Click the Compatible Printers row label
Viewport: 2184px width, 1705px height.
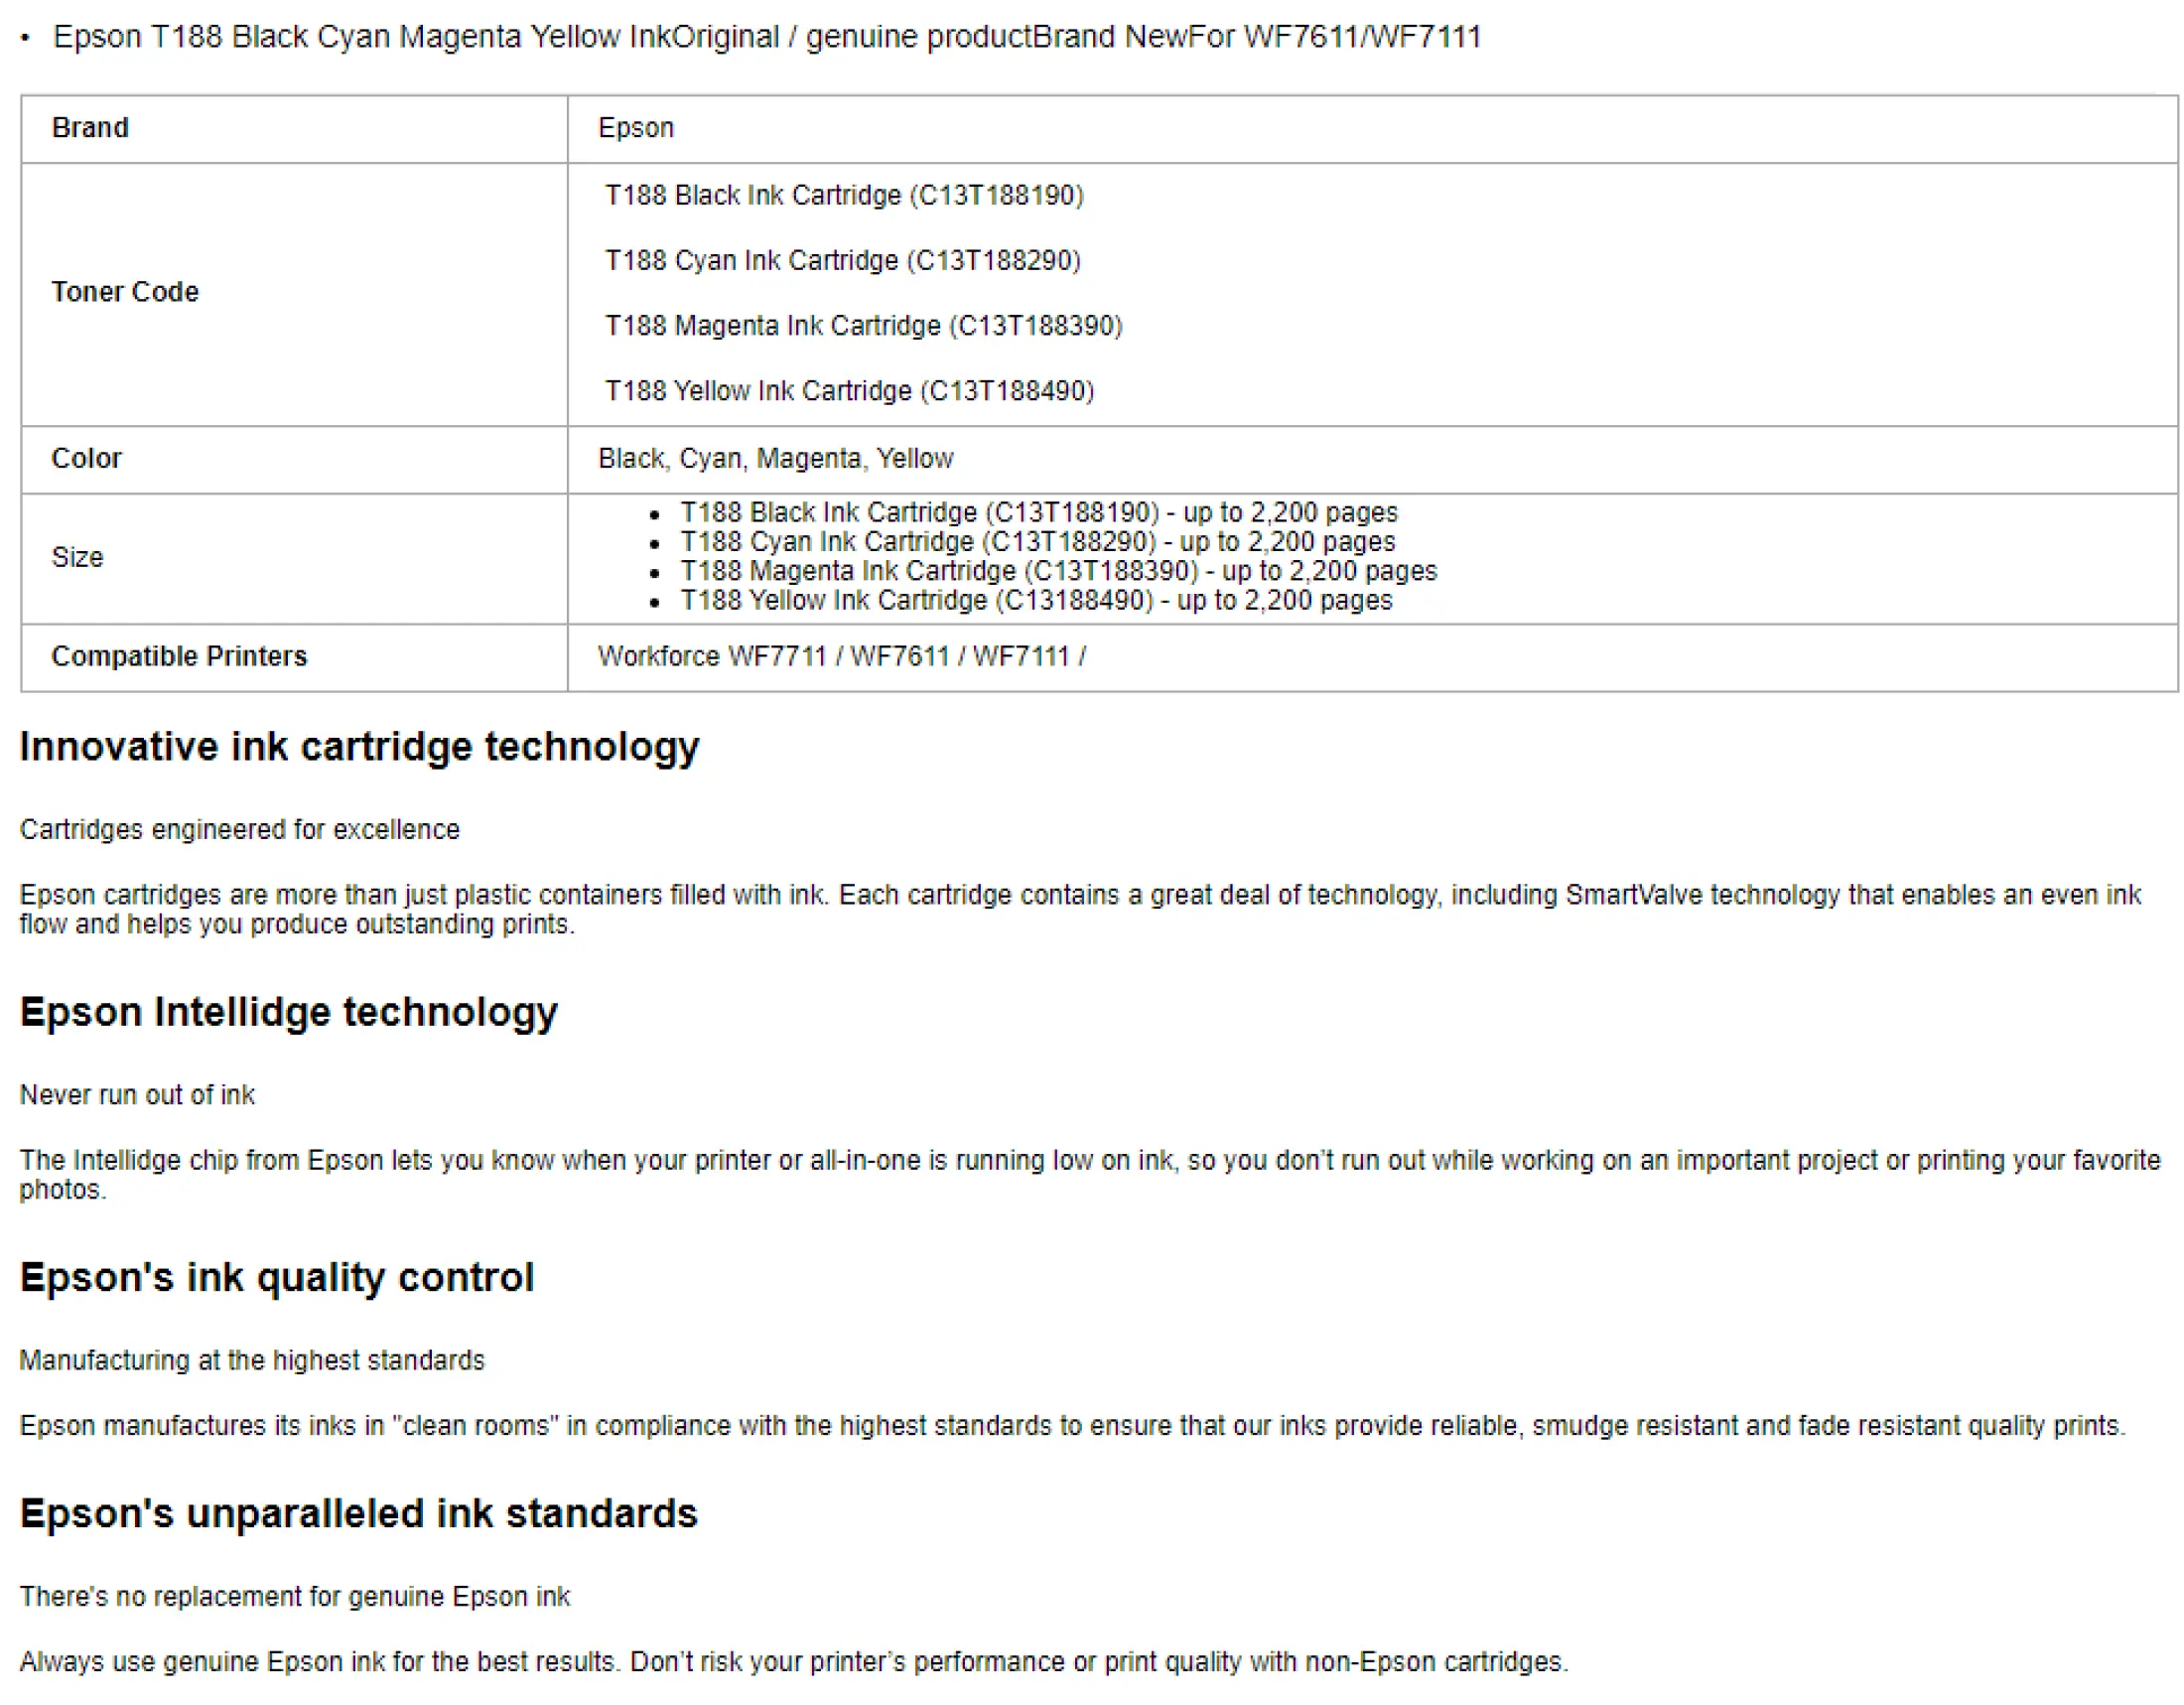click(179, 656)
